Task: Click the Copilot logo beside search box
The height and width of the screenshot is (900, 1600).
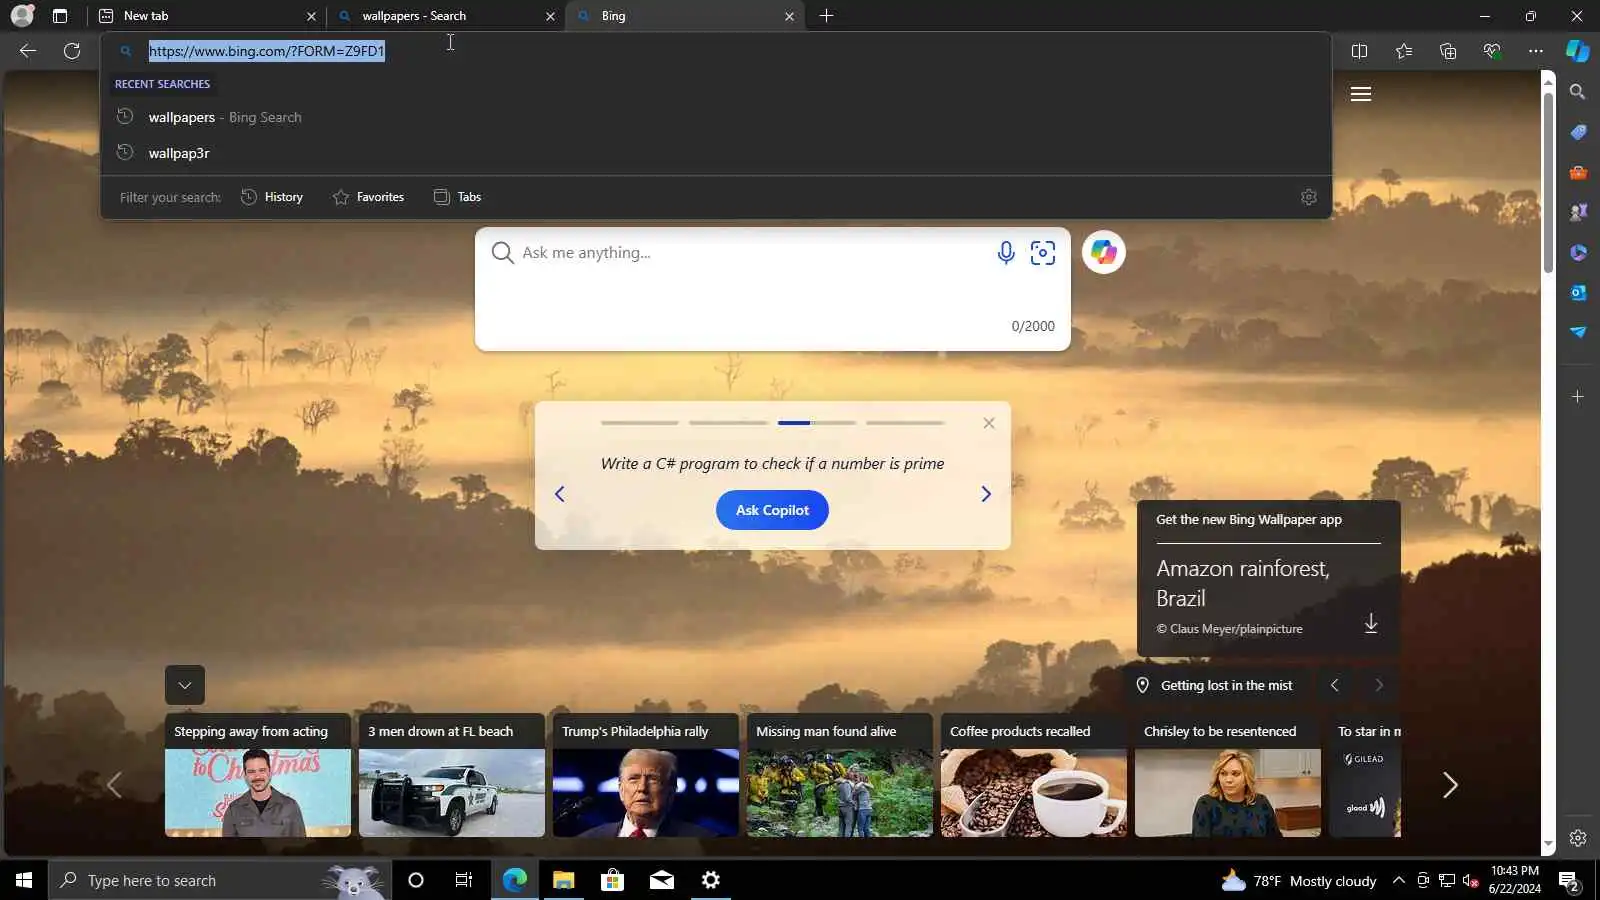Action: [x=1104, y=252]
